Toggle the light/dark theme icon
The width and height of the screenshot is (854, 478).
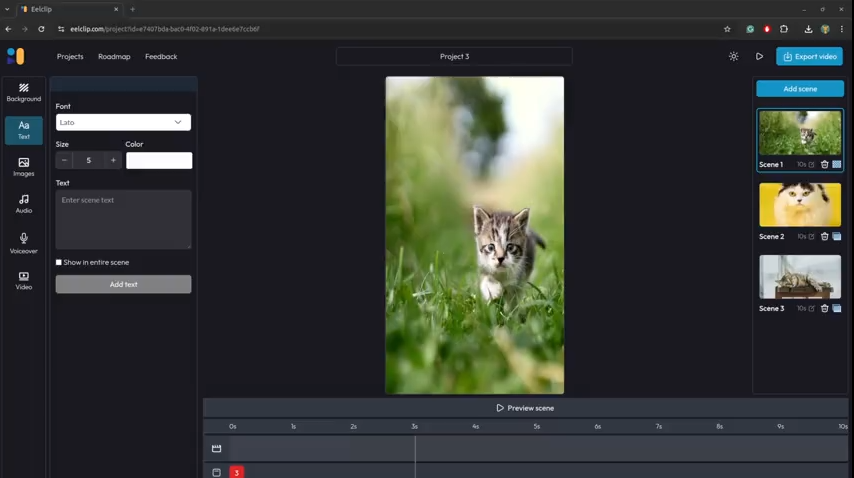pos(733,57)
